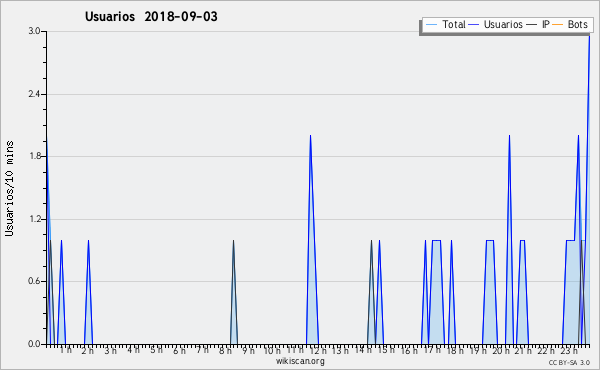600x370 pixels.
Task: Click the '8 h' x-axis tick label
Action: [225, 350]
